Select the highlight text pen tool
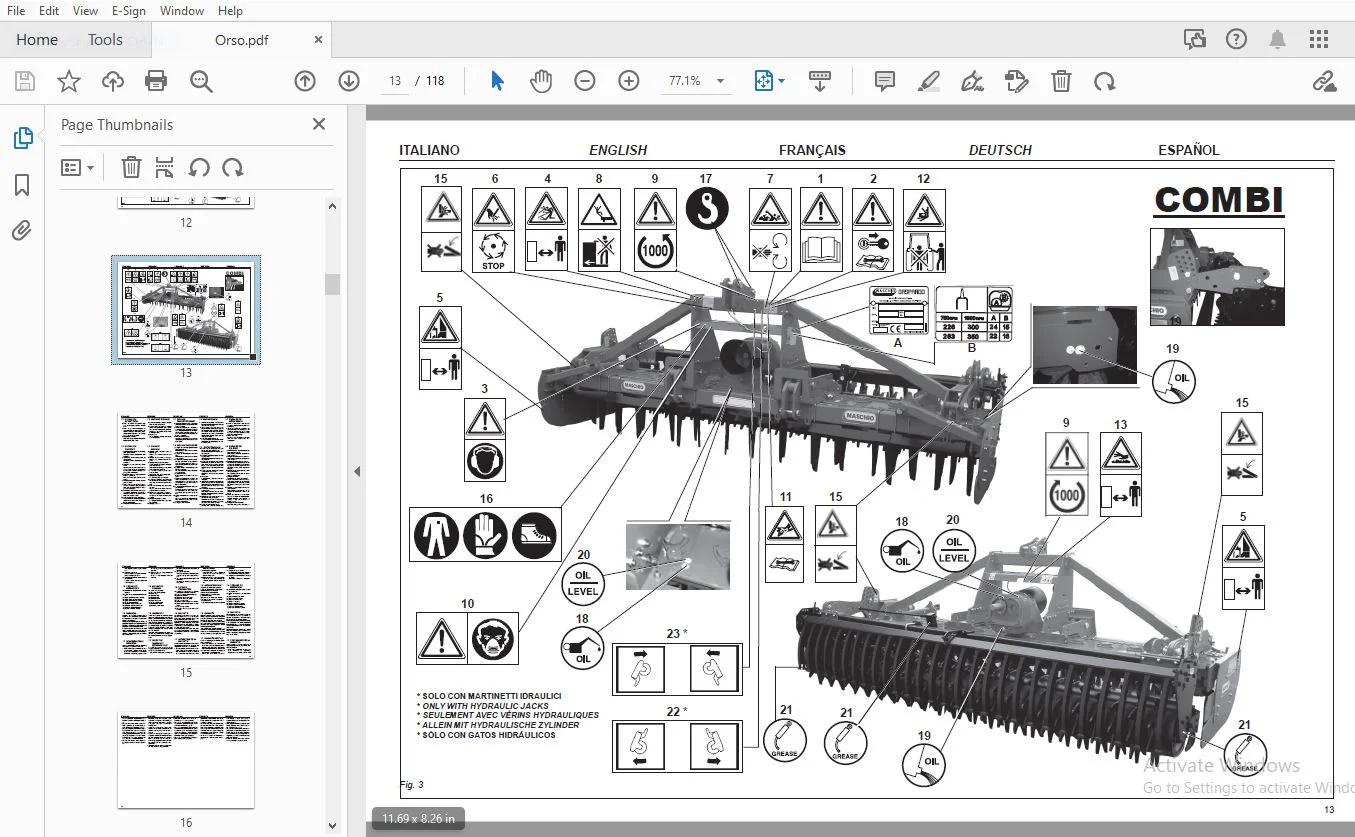The image size is (1355, 837). (929, 81)
